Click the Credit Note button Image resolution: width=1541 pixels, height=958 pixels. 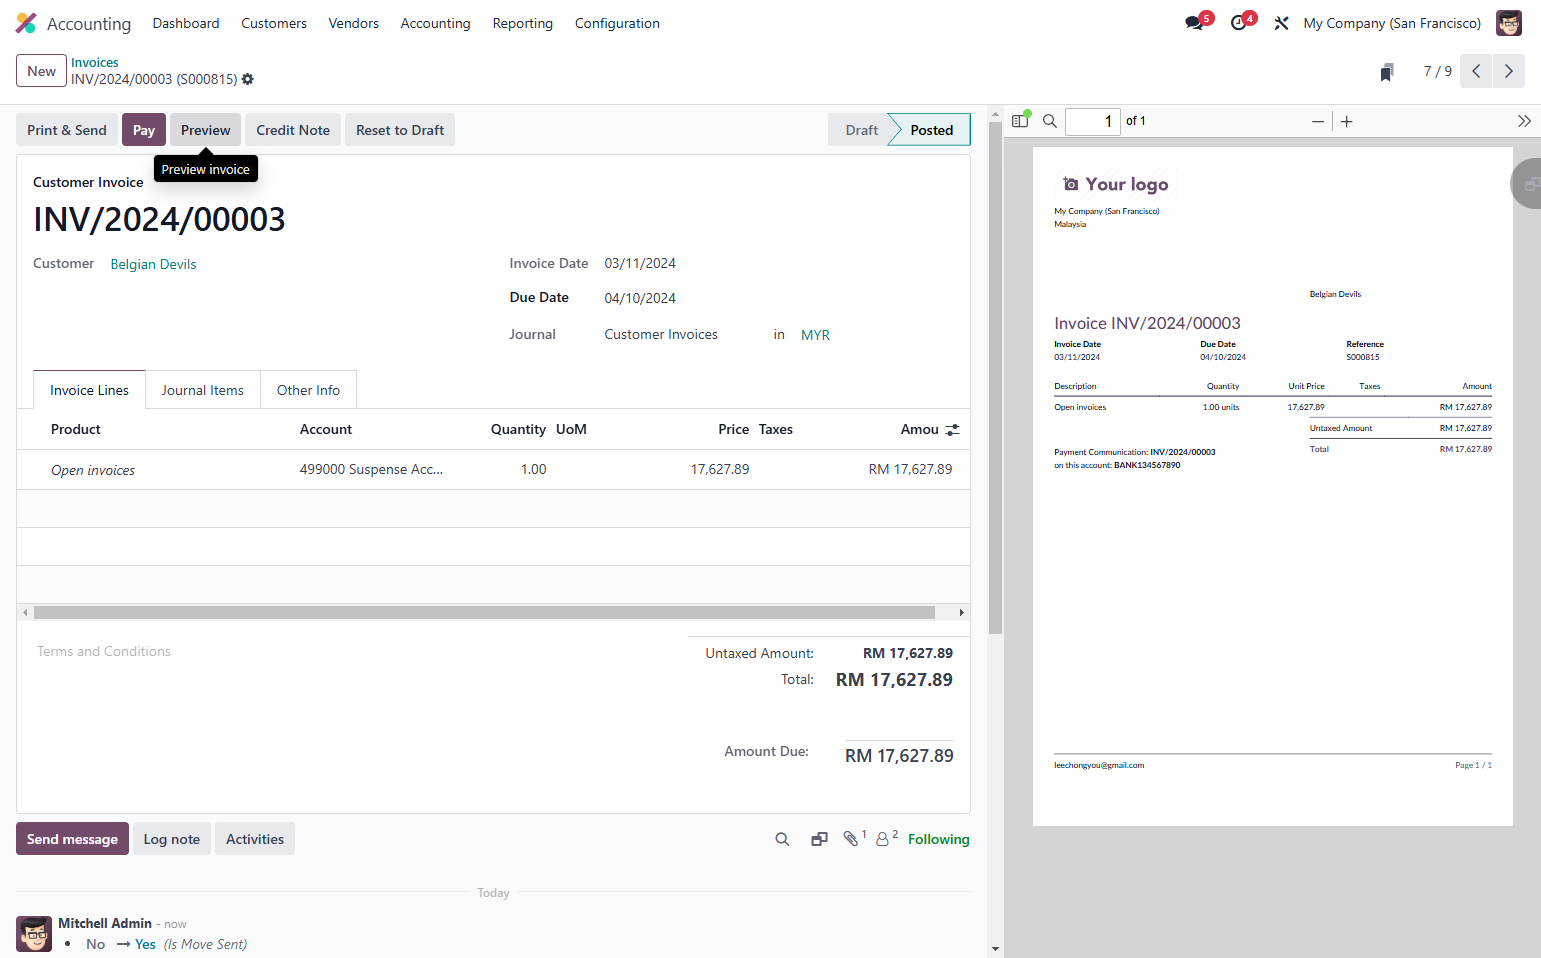click(x=293, y=130)
